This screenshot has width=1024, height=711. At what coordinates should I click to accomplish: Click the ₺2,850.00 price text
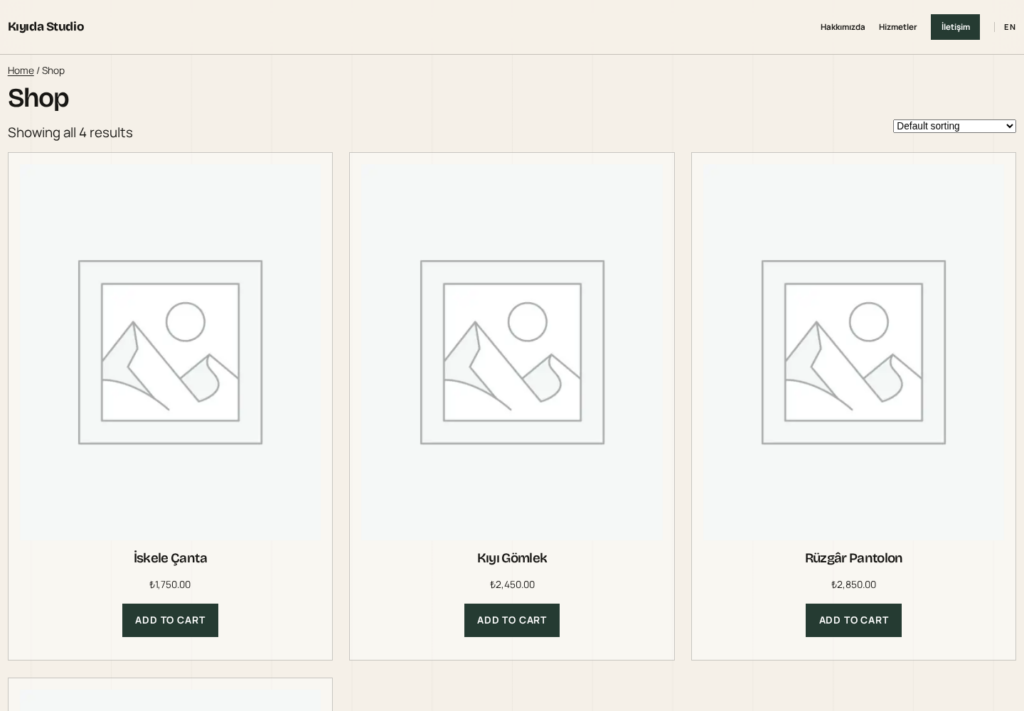(854, 584)
